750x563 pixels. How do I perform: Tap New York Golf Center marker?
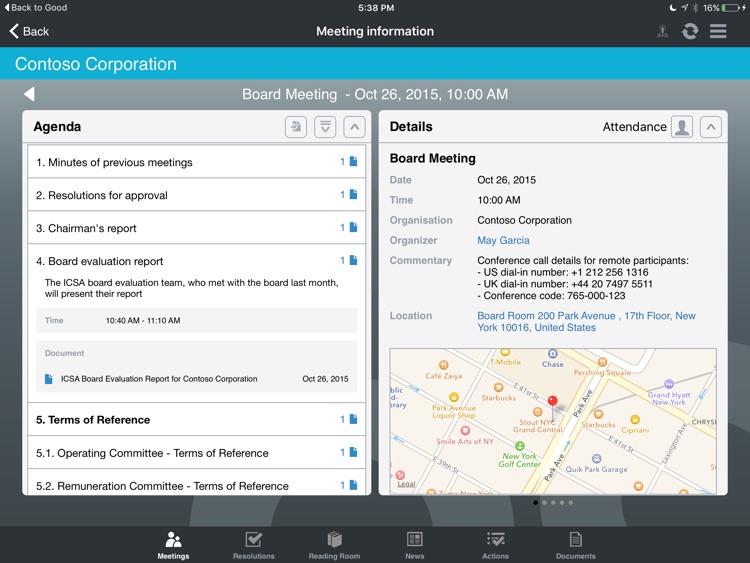(519, 446)
